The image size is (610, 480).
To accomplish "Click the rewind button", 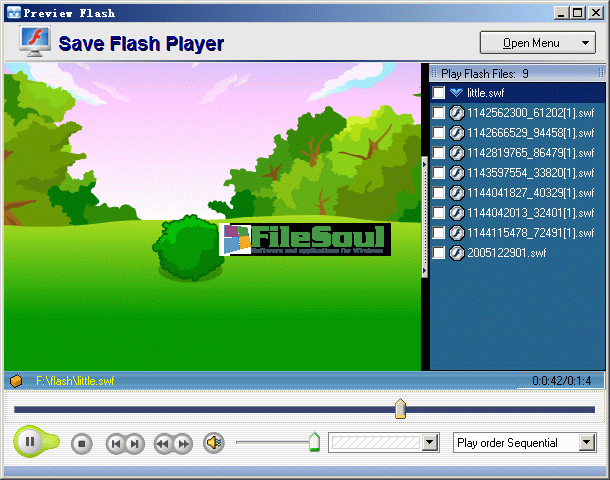I will [x=163, y=443].
